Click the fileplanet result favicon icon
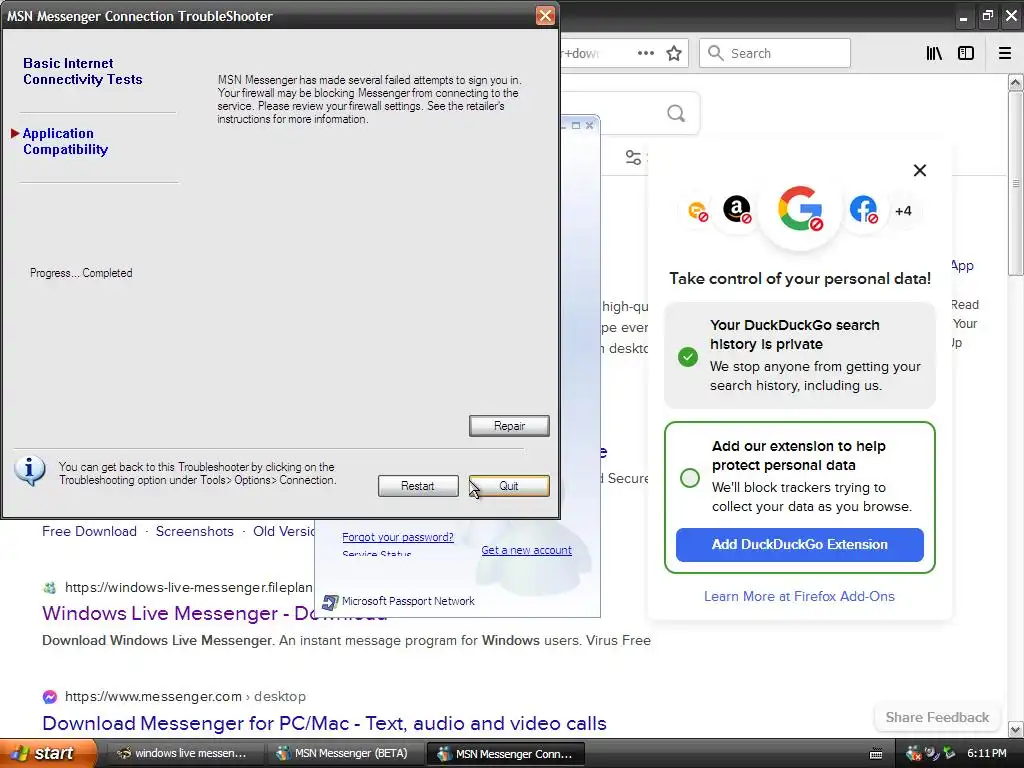 tap(50, 588)
